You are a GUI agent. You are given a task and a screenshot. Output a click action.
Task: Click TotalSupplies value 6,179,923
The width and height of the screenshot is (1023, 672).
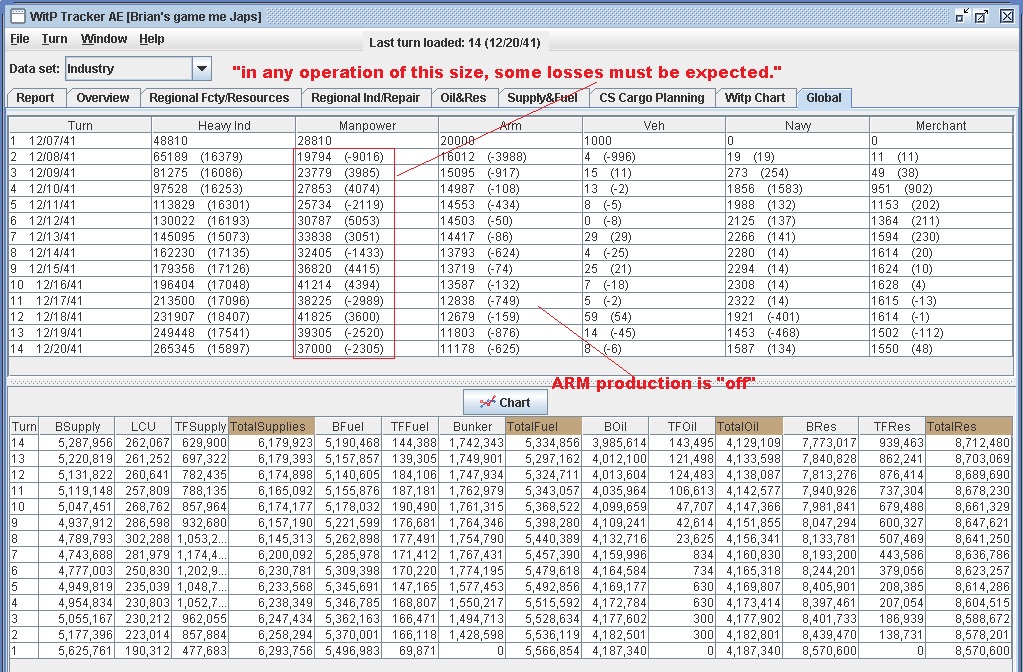coord(271,443)
